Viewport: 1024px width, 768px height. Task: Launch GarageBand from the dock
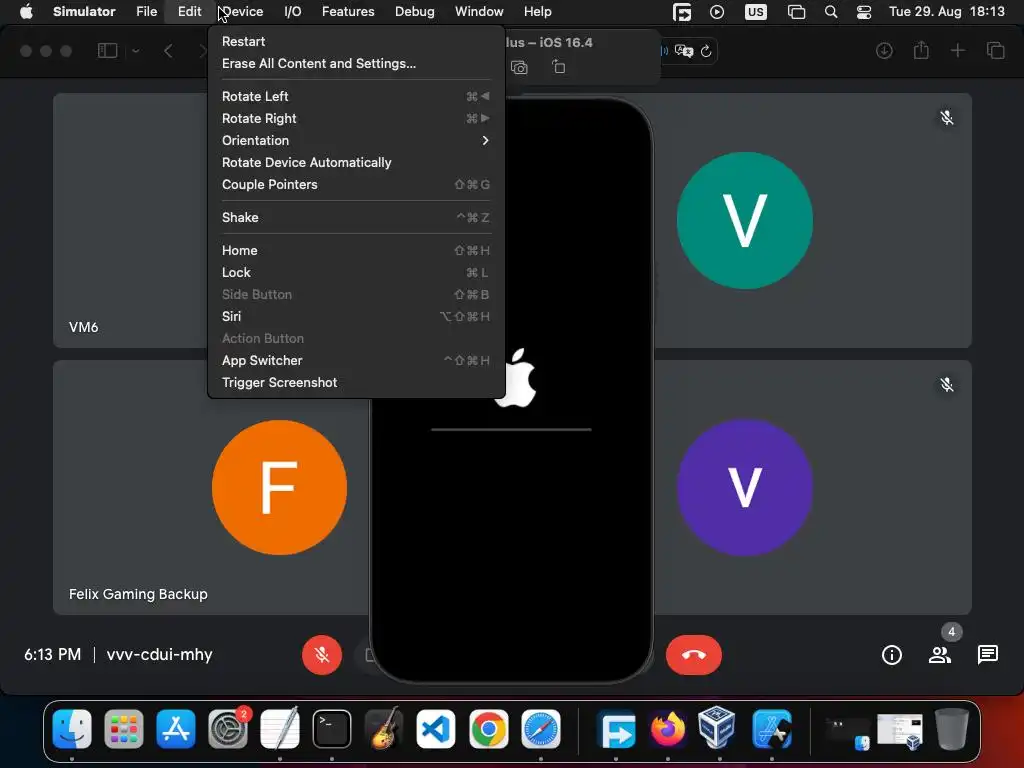[384, 729]
